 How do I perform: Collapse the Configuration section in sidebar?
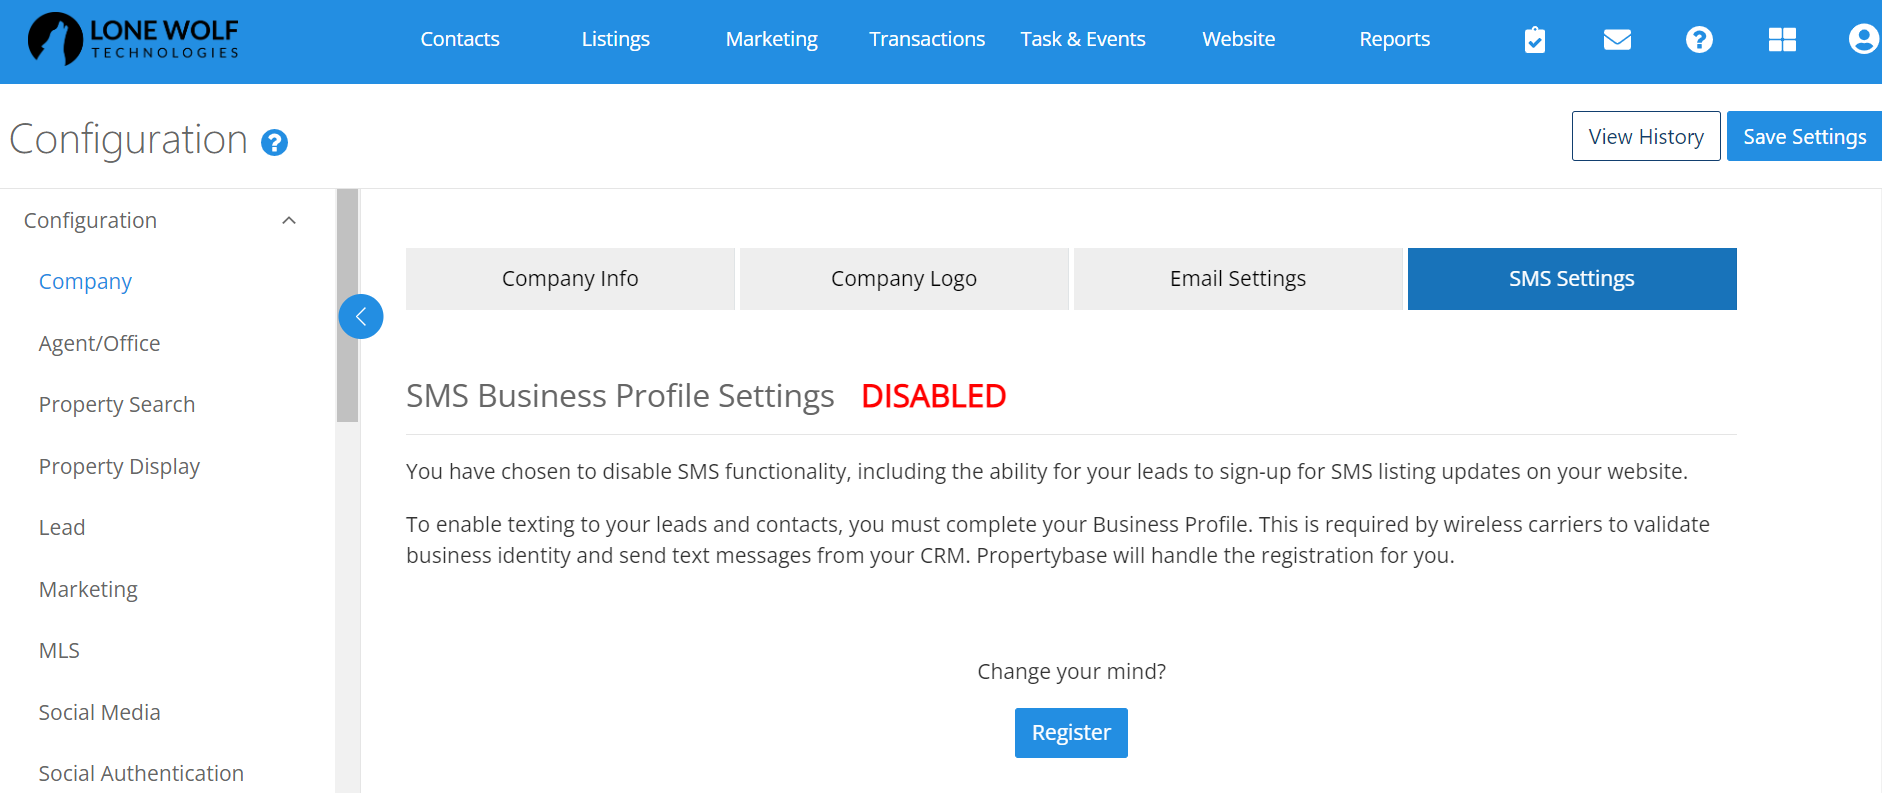pyautogui.click(x=288, y=220)
